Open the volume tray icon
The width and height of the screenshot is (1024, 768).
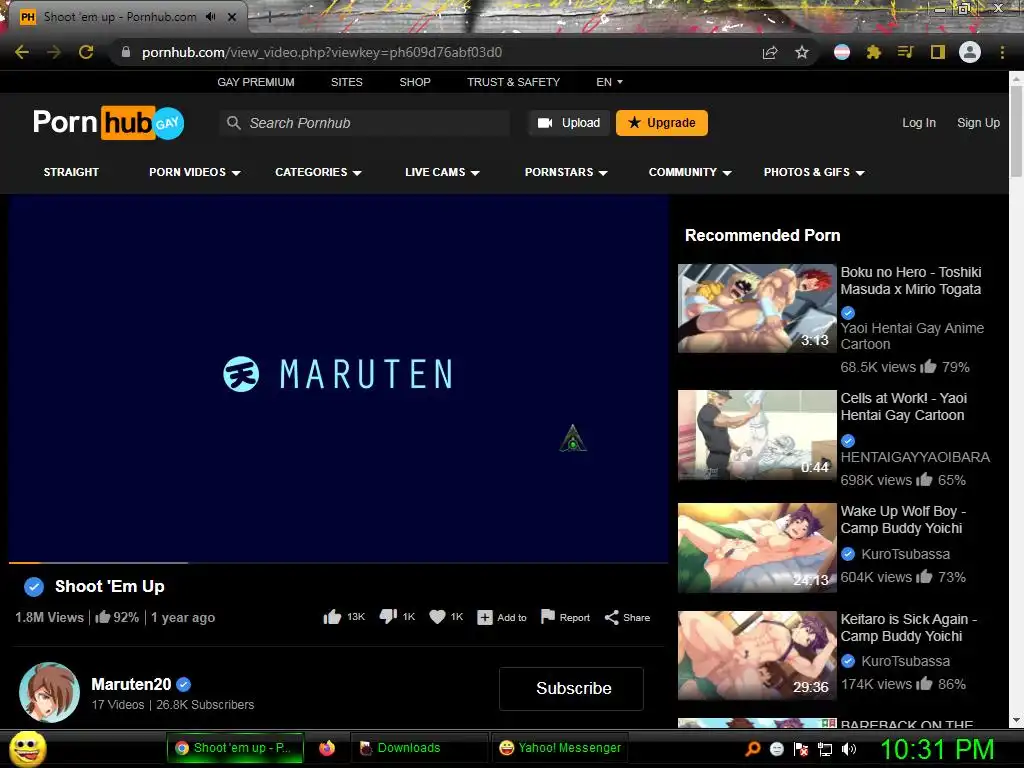(x=849, y=749)
